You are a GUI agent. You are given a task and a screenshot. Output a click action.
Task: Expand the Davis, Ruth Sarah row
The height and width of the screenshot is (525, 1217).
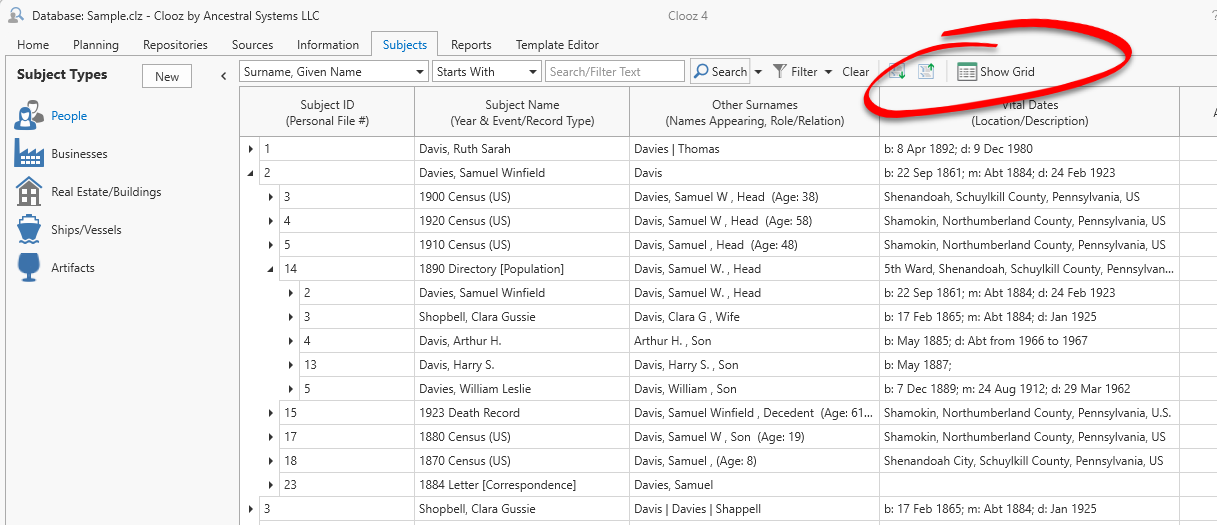250,149
